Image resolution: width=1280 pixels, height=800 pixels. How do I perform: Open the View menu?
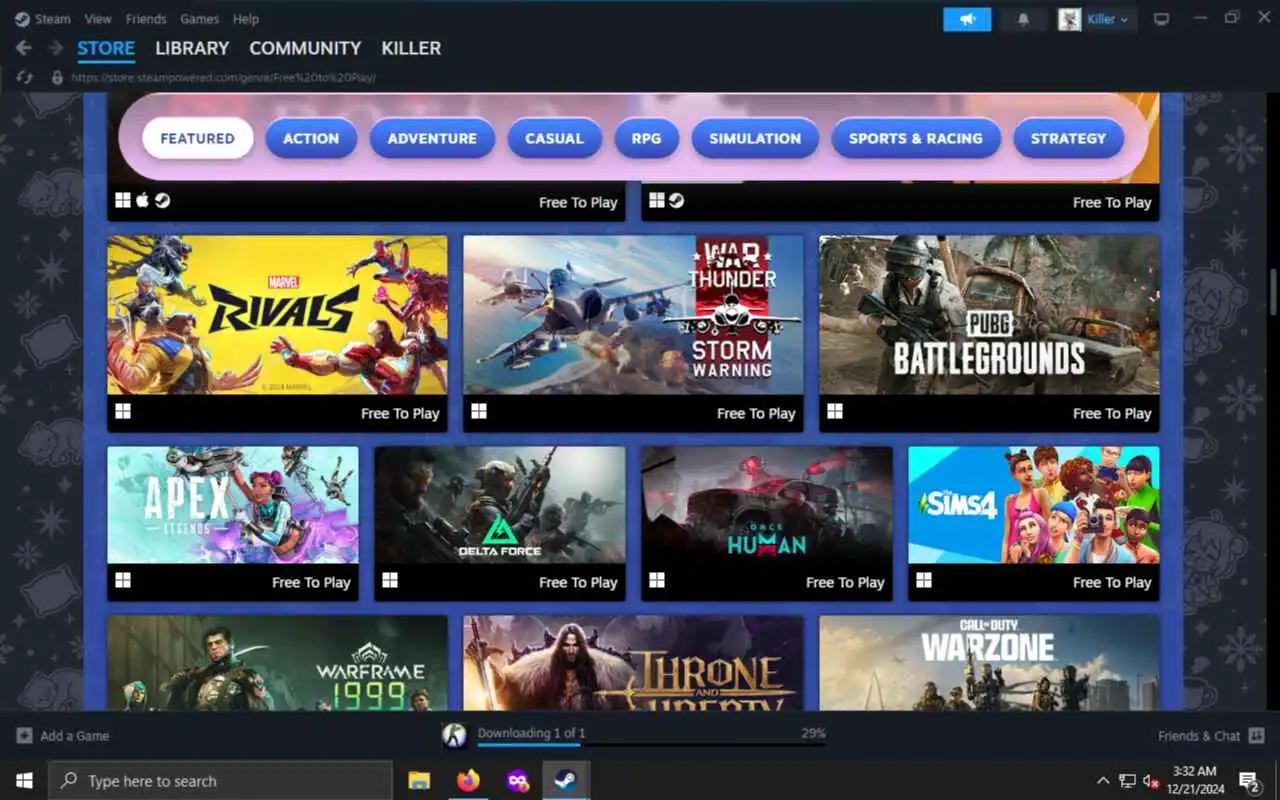point(98,19)
